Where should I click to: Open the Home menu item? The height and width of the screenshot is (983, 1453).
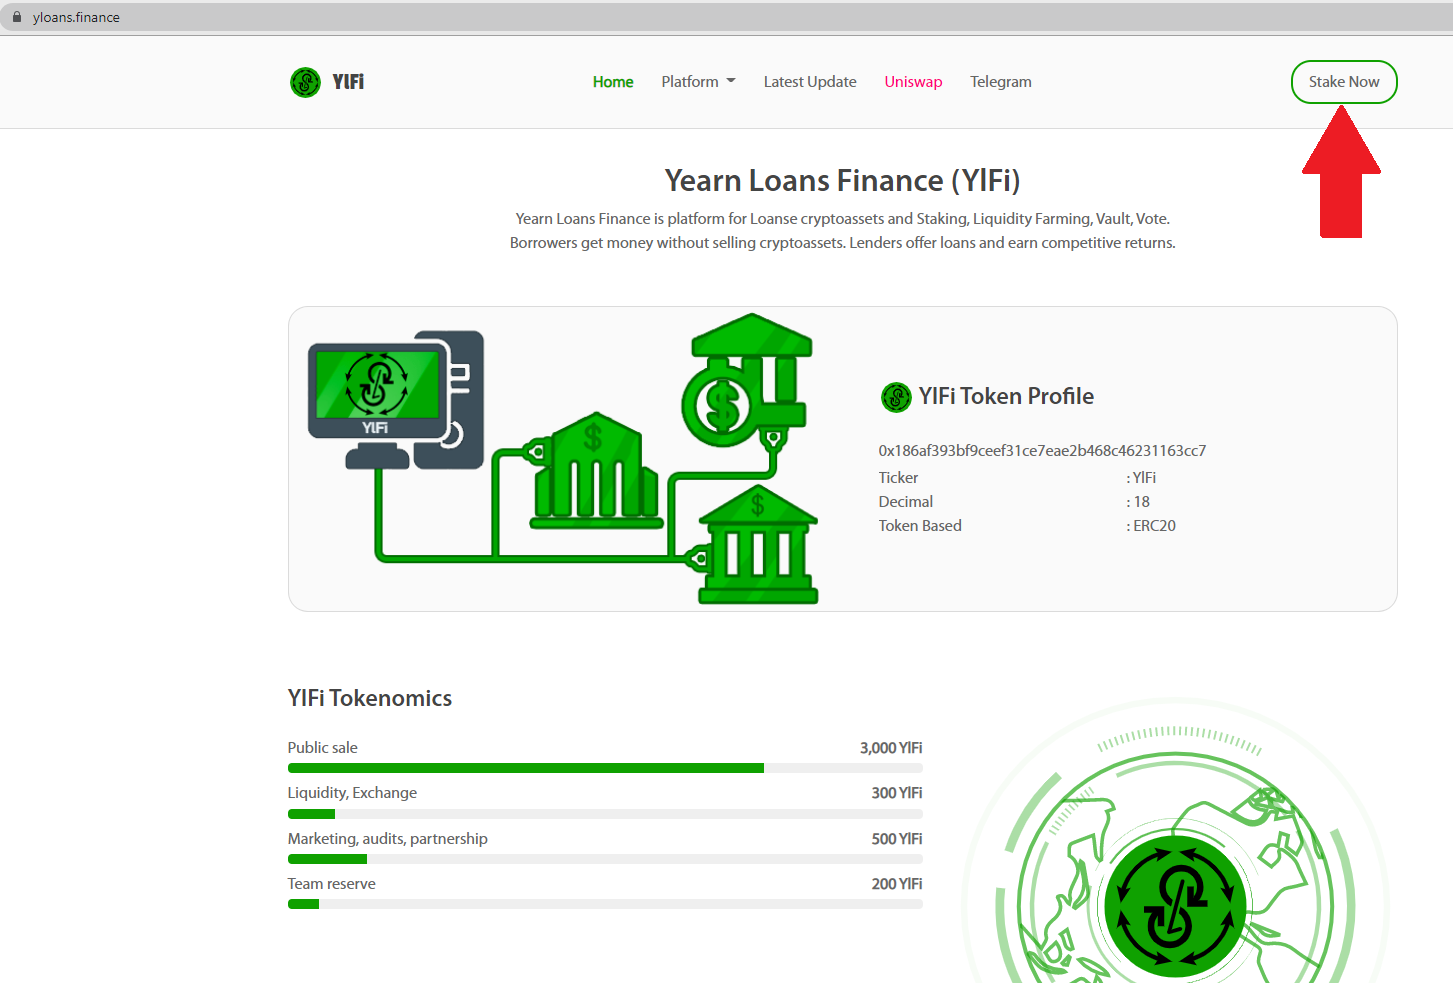pyautogui.click(x=613, y=82)
